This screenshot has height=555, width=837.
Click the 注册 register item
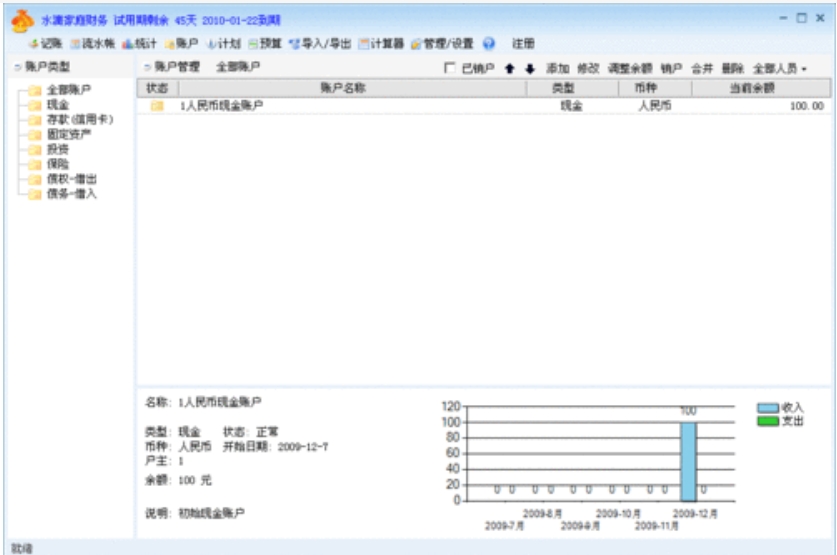pos(523,44)
